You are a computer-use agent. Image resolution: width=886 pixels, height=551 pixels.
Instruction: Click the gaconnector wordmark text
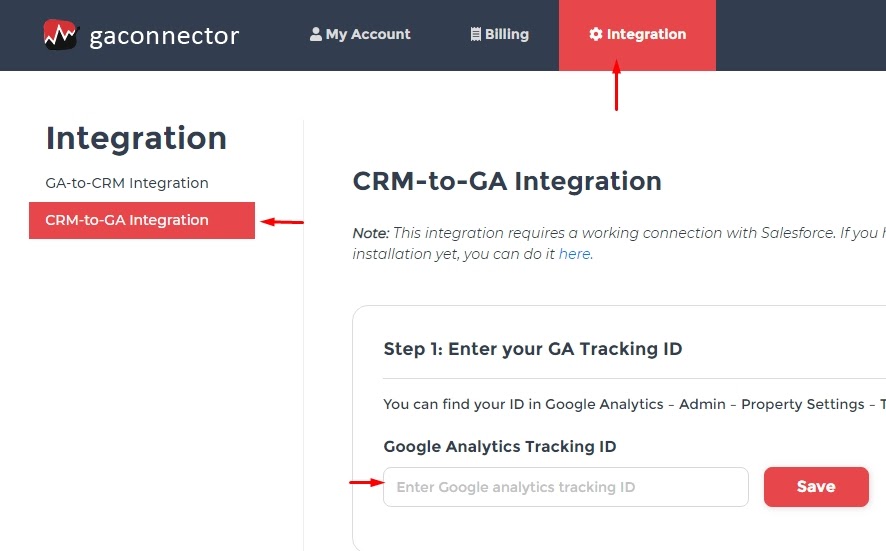(164, 36)
